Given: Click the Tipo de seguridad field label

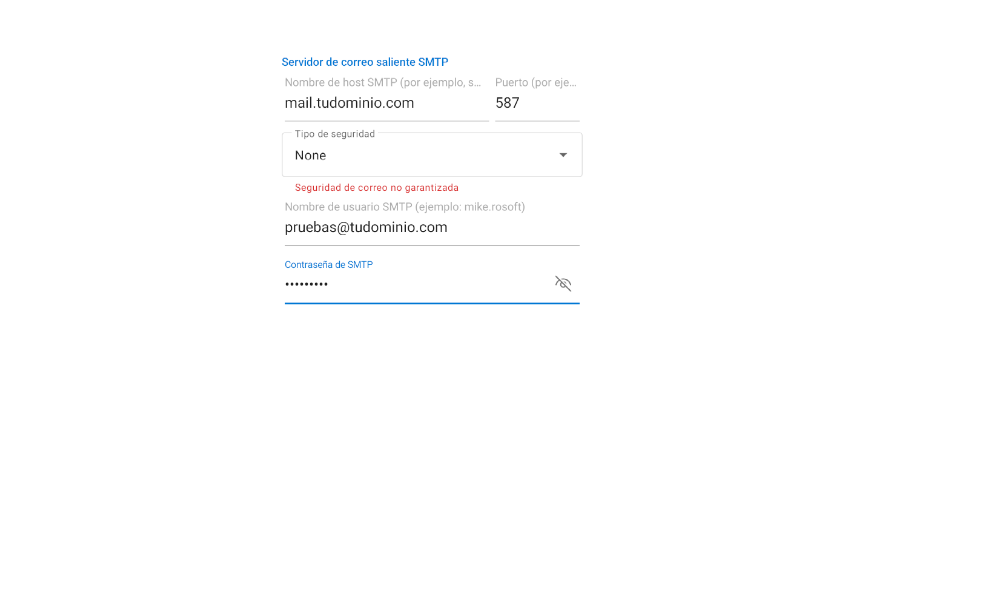Looking at the screenshot, I should pyautogui.click(x=335, y=134).
